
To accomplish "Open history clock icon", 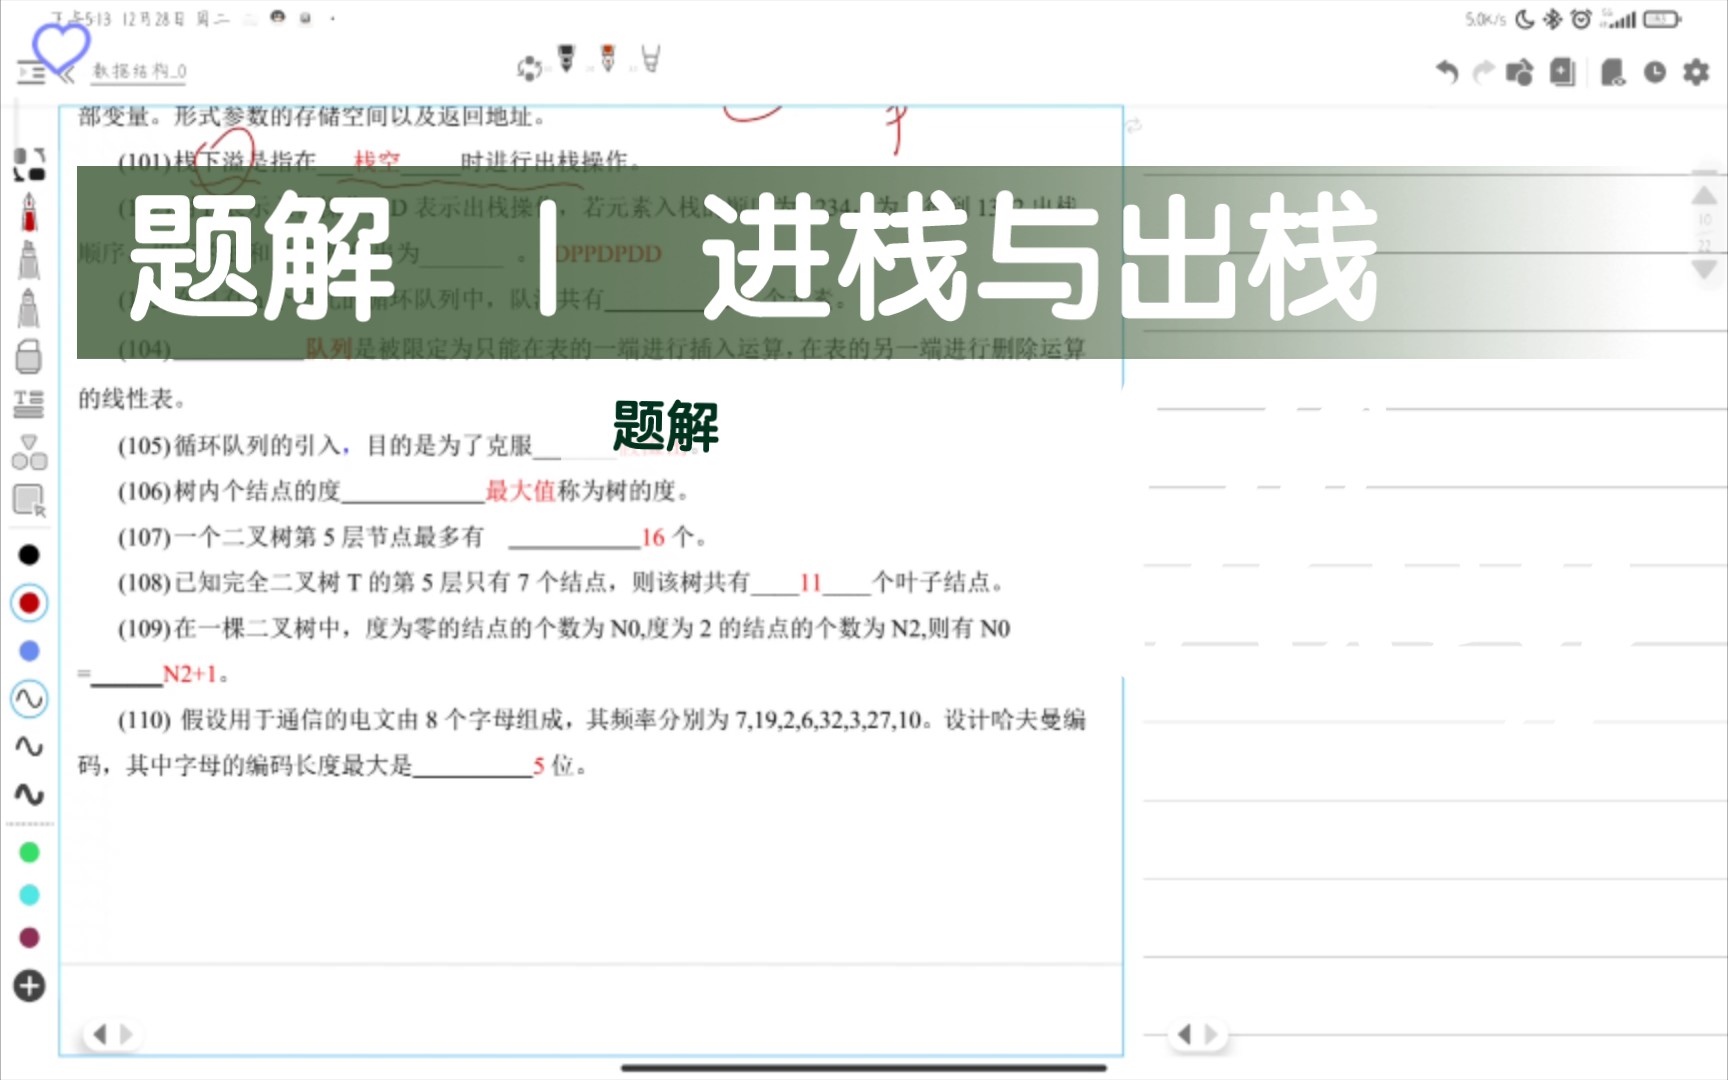I will point(1655,72).
